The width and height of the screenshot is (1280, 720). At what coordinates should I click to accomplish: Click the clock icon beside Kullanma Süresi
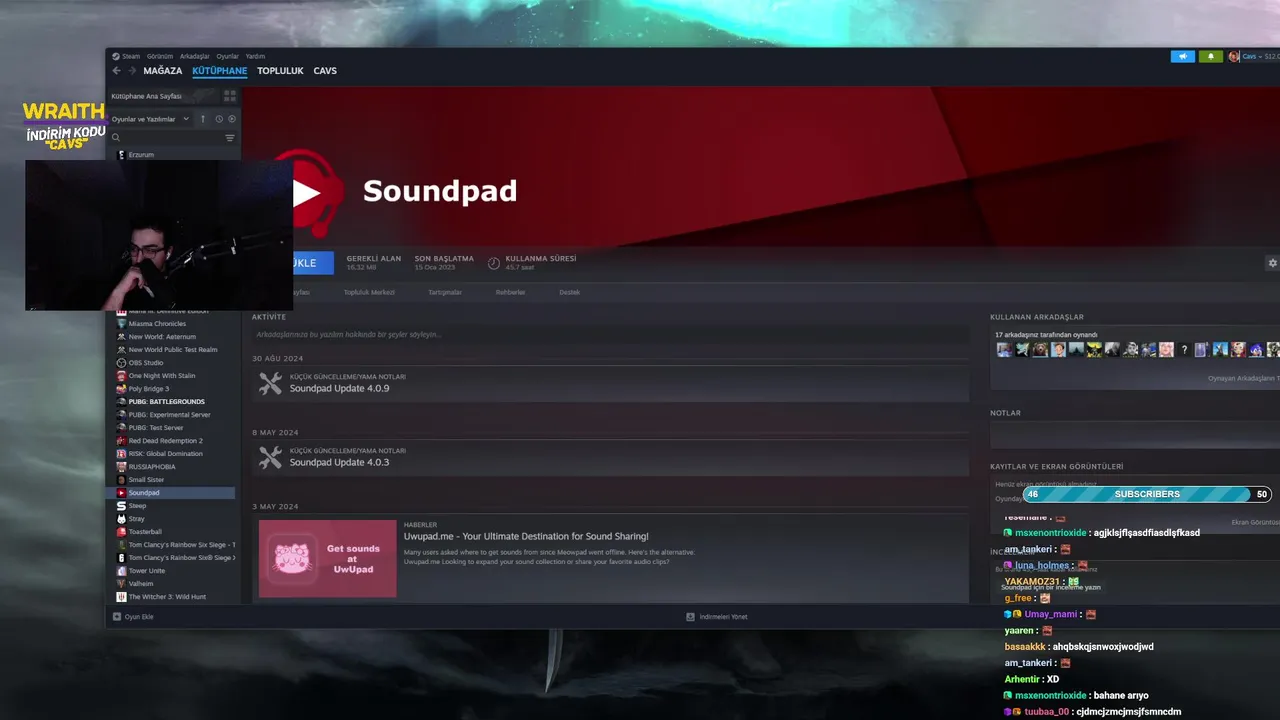[494, 263]
